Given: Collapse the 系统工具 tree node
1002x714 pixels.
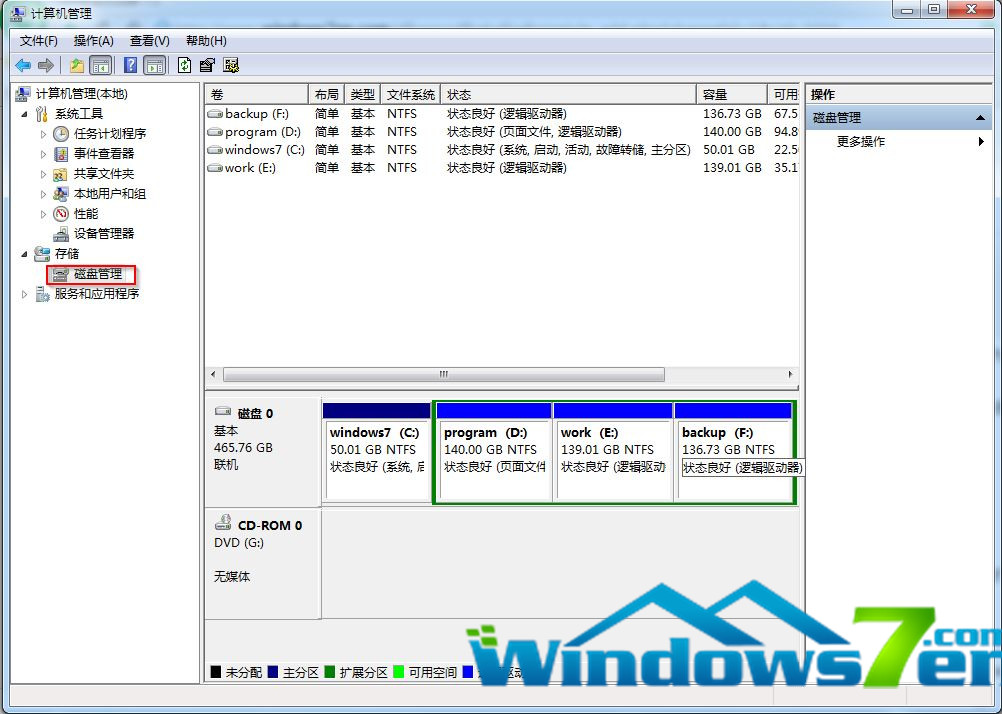Looking at the screenshot, I should 24,113.
